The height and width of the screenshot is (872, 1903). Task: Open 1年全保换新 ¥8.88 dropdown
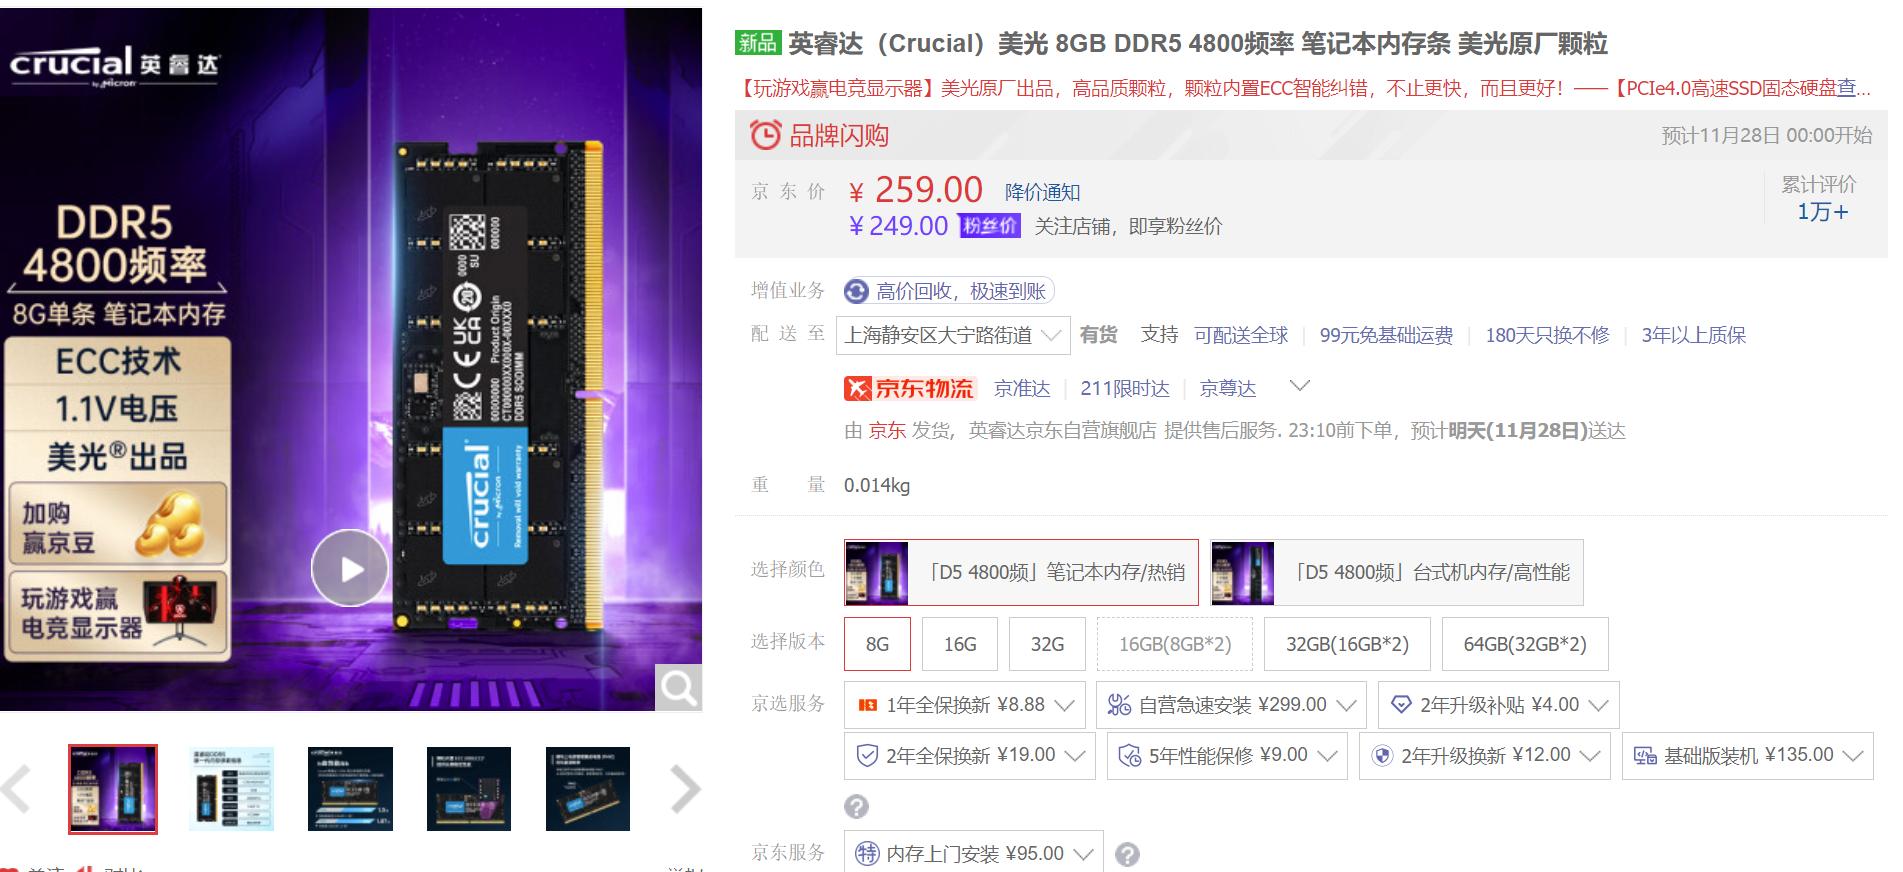tap(964, 705)
